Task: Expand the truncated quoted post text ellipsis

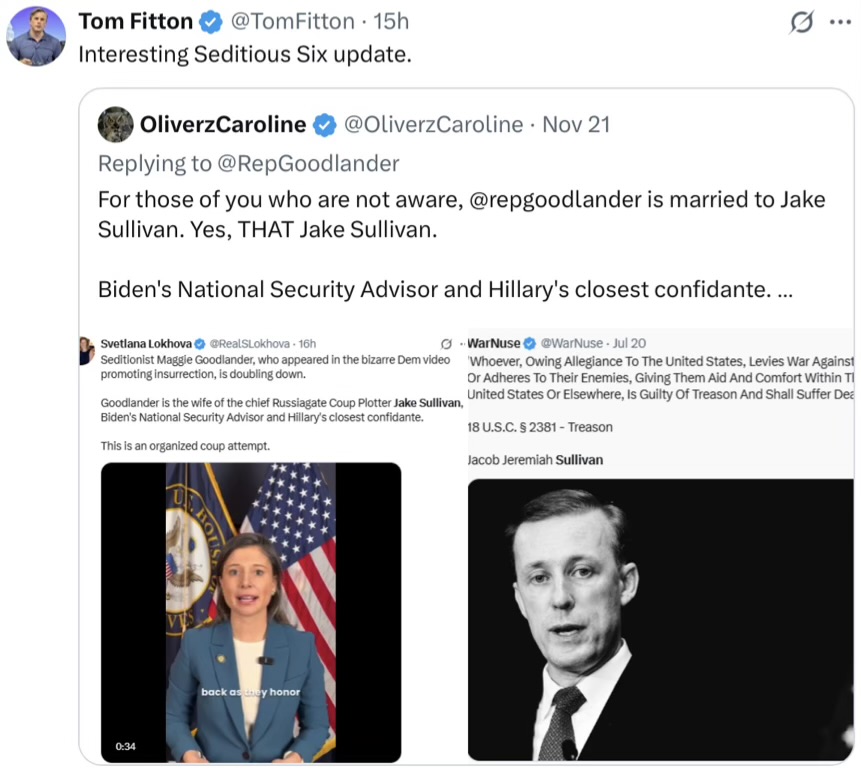Action: pos(785,290)
